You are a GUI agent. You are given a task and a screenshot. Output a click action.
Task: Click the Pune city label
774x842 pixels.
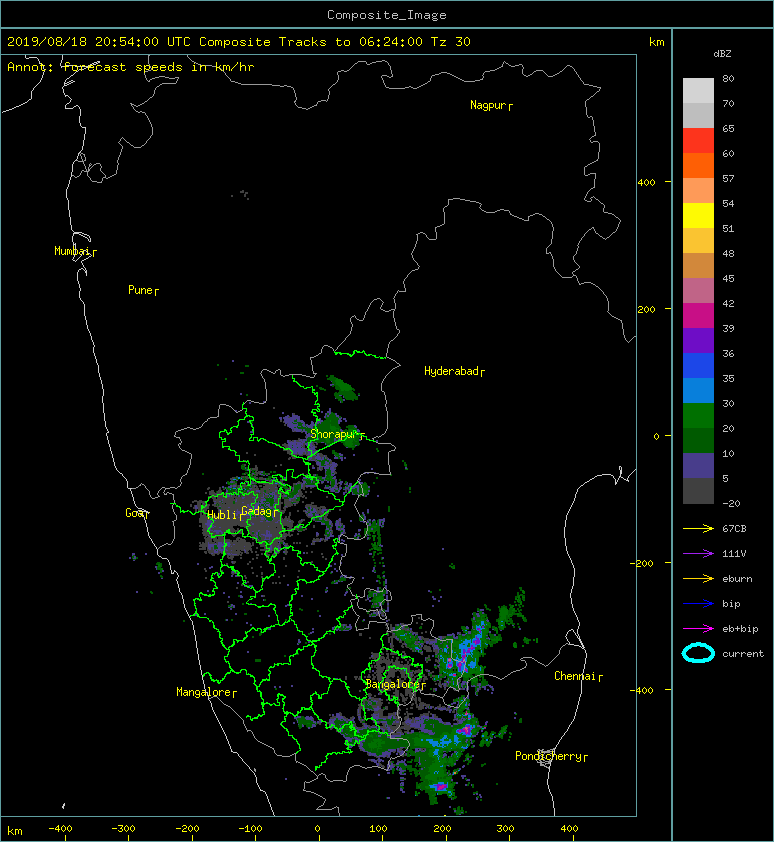click(x=143, y=291)
